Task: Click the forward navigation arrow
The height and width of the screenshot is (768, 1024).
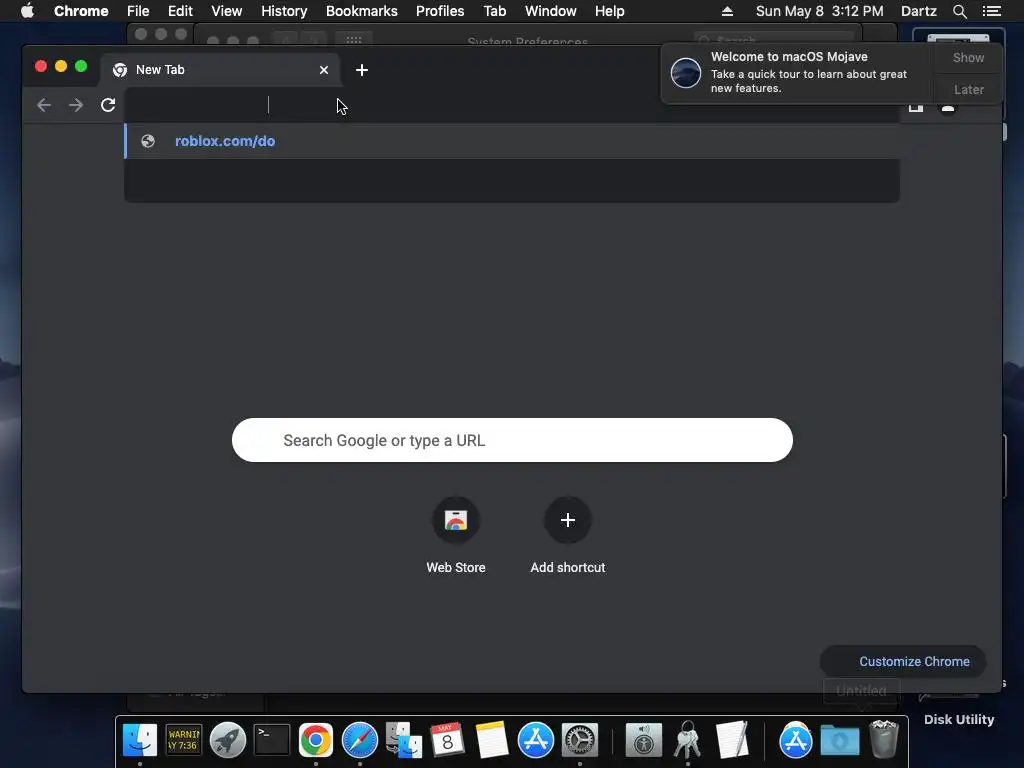Action: tap(76, 105)
